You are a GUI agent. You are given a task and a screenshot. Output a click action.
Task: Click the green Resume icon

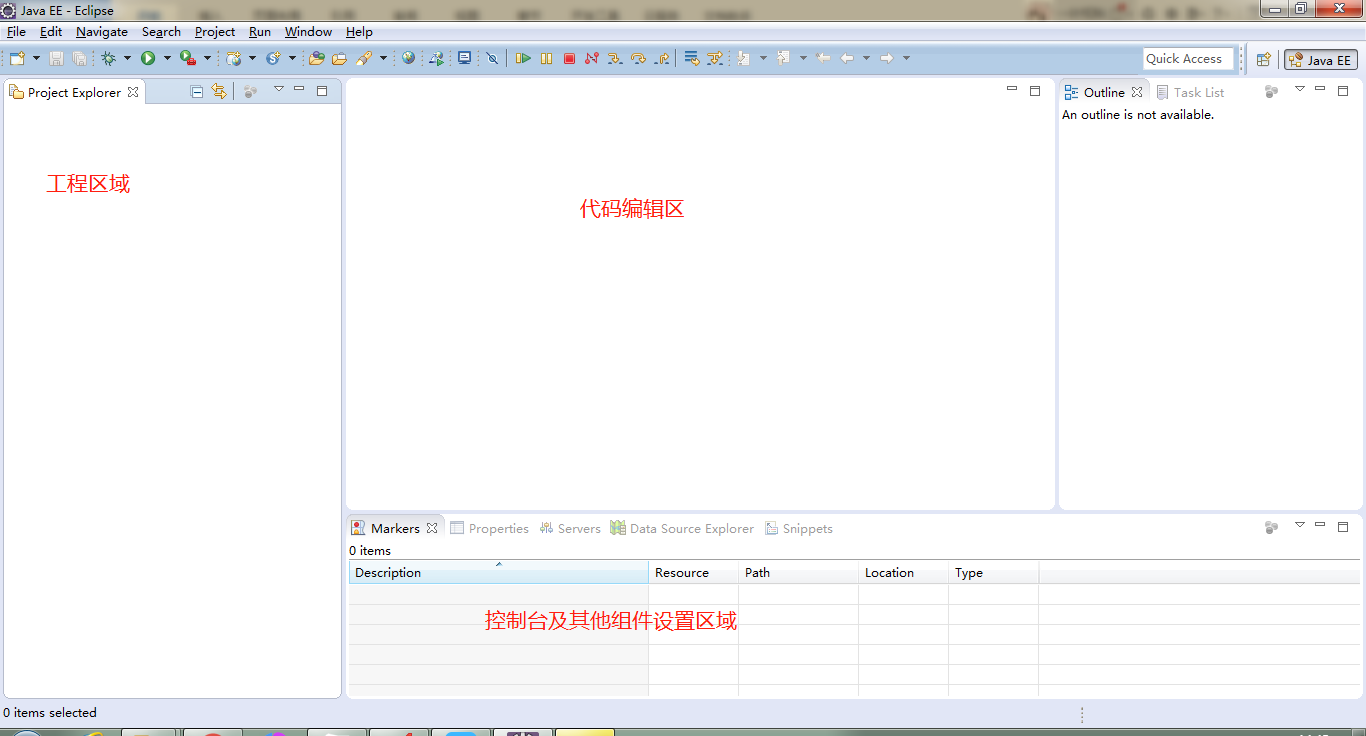pos(523,58)
